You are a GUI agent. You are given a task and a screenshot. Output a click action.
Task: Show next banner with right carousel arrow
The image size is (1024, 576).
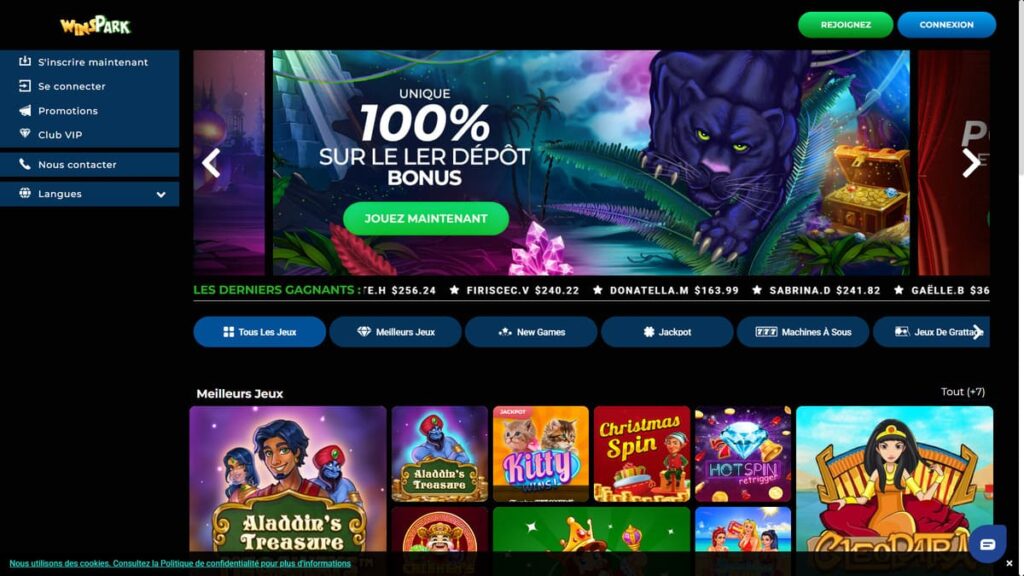971,163
